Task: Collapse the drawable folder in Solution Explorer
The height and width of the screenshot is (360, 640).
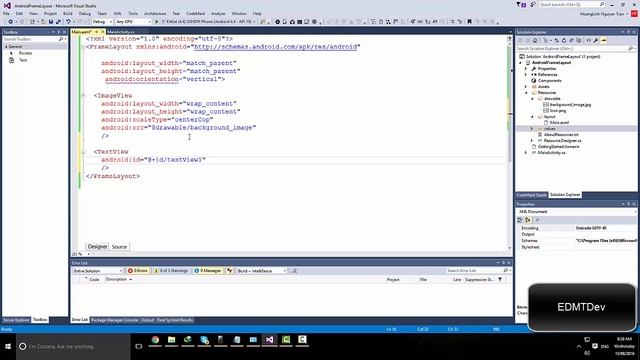Action: click(x=532, y=99)
